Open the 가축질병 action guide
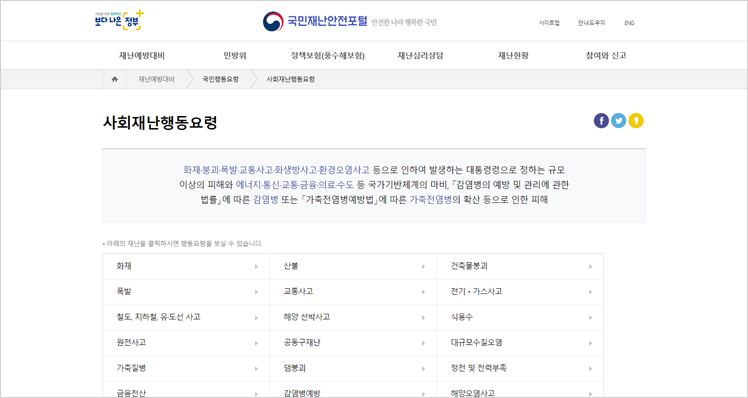Image resolution: width=748 pixels, height=398 pixels. pos(186,368)
